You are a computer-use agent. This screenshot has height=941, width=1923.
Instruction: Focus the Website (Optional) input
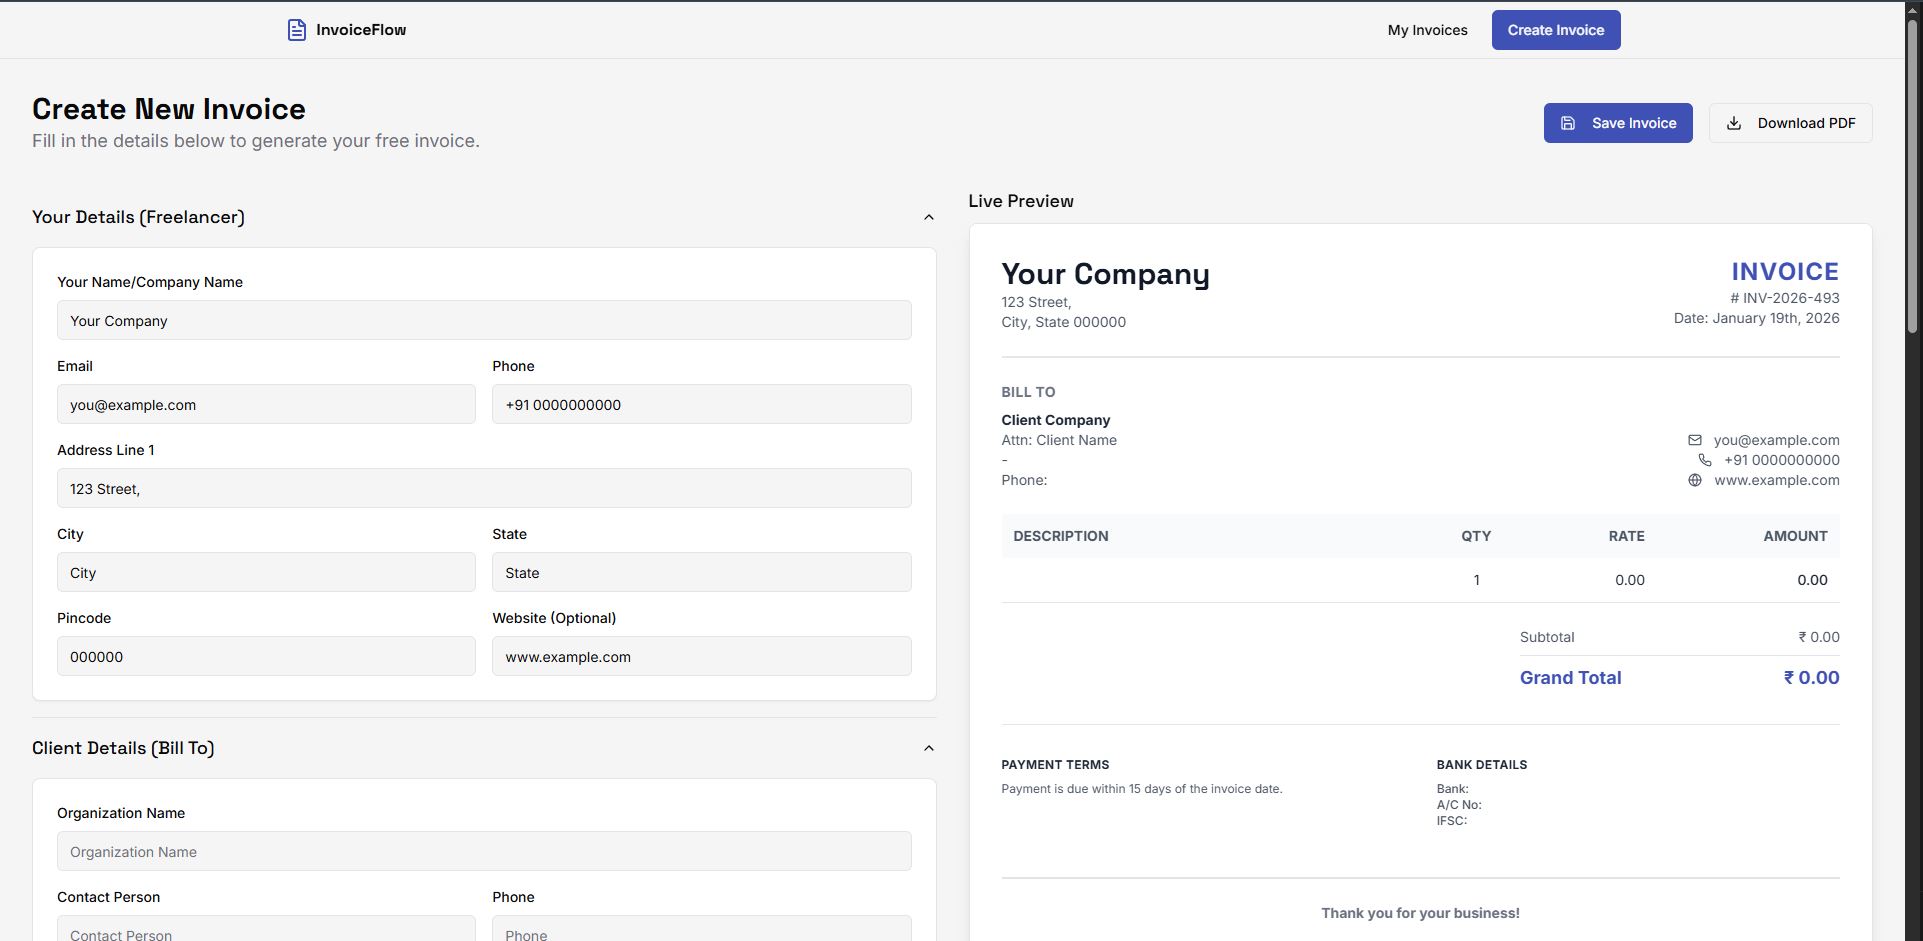tap(701, 657)
